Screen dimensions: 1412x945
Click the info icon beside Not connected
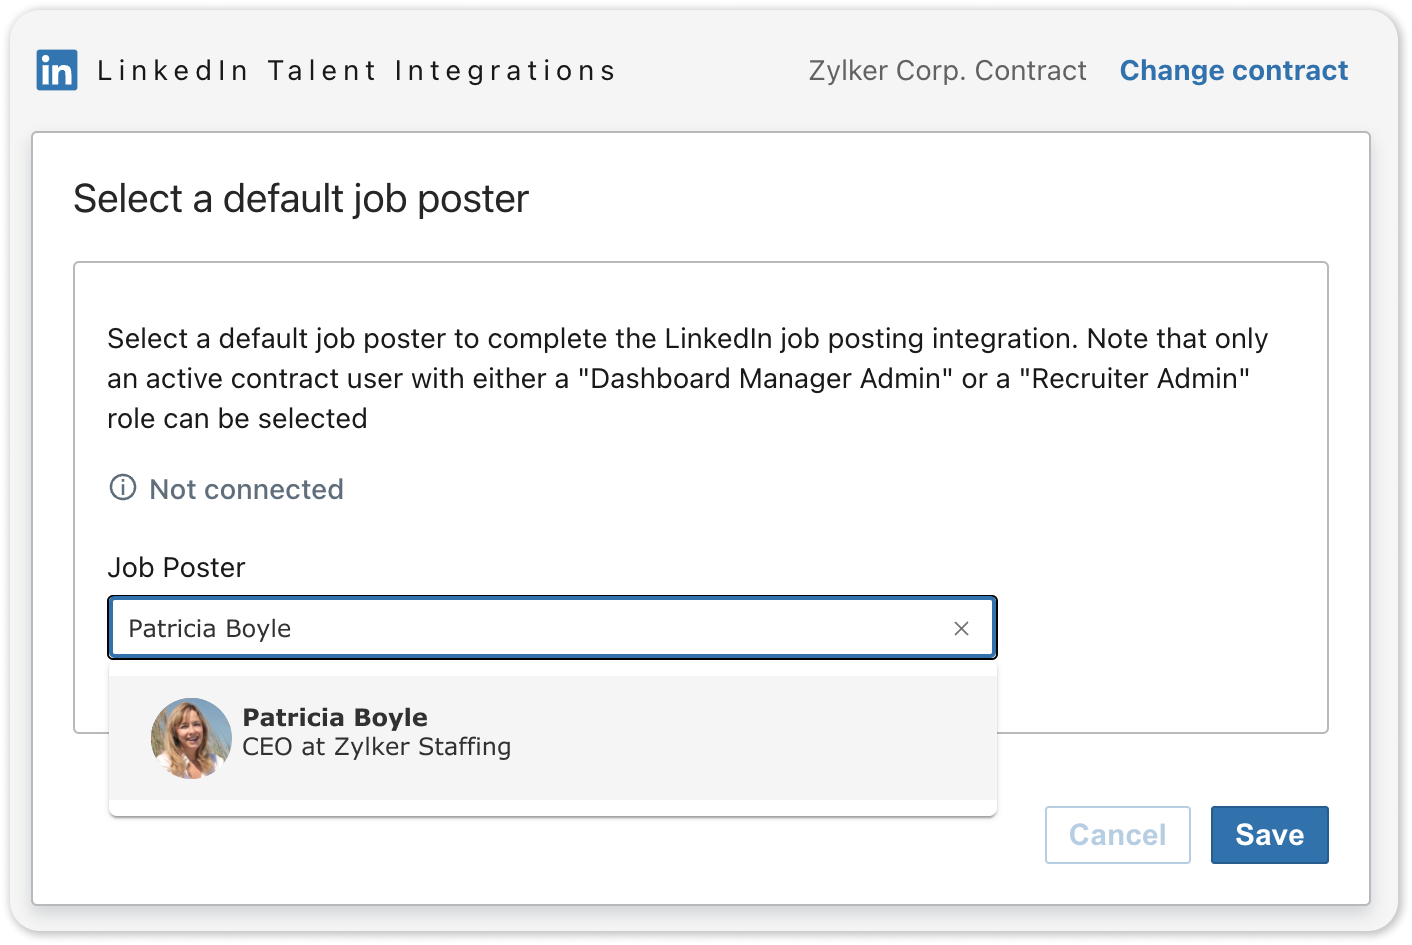coord(123,488)
